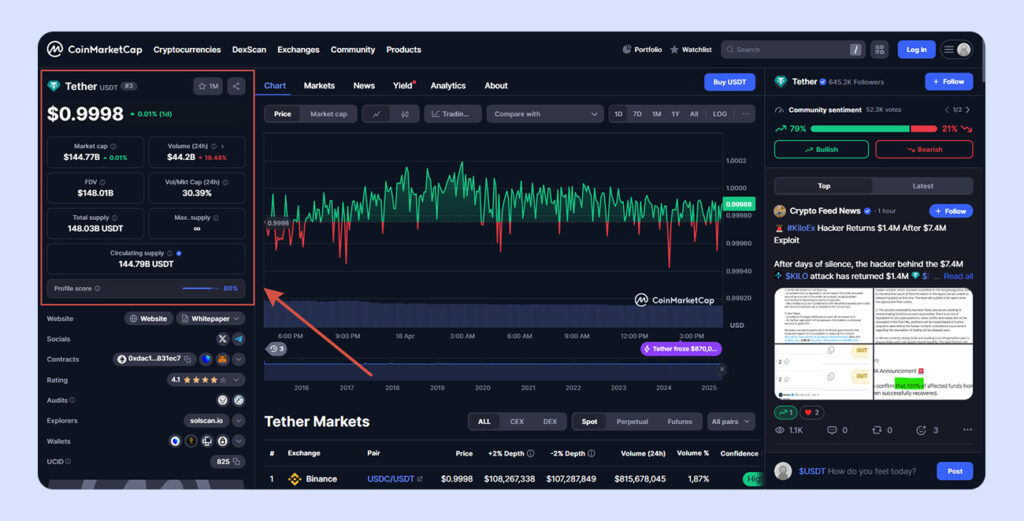Screen dimensions: 1024x521
Task: Open the post's more options ellipsis
Action: pos(967,430)
